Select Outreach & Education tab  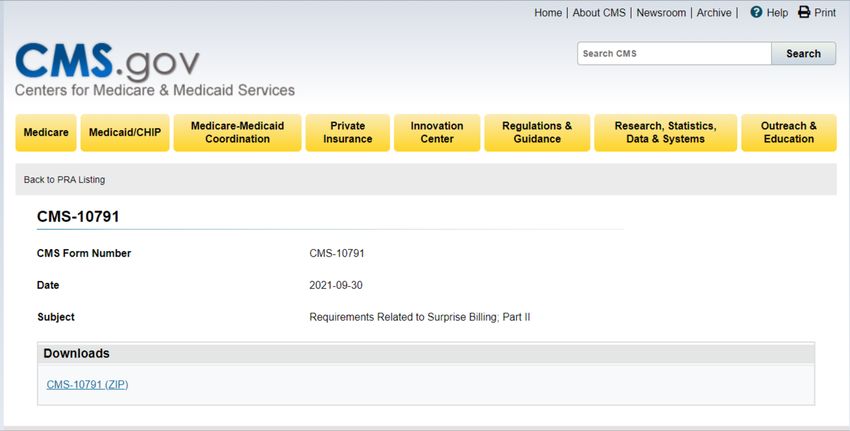point(789,132)
